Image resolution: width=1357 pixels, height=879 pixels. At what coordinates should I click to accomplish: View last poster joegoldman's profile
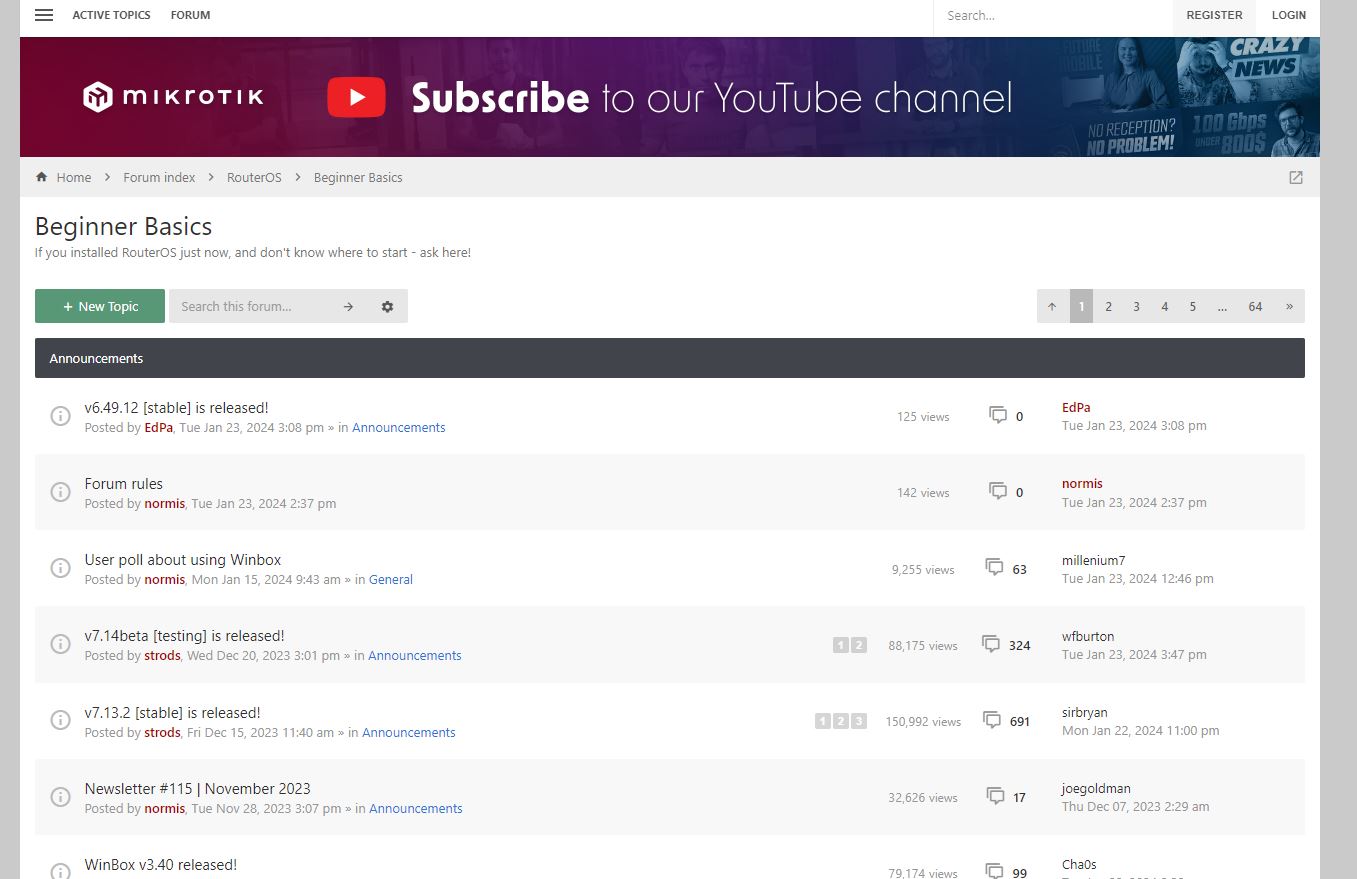click(1096, 788)
